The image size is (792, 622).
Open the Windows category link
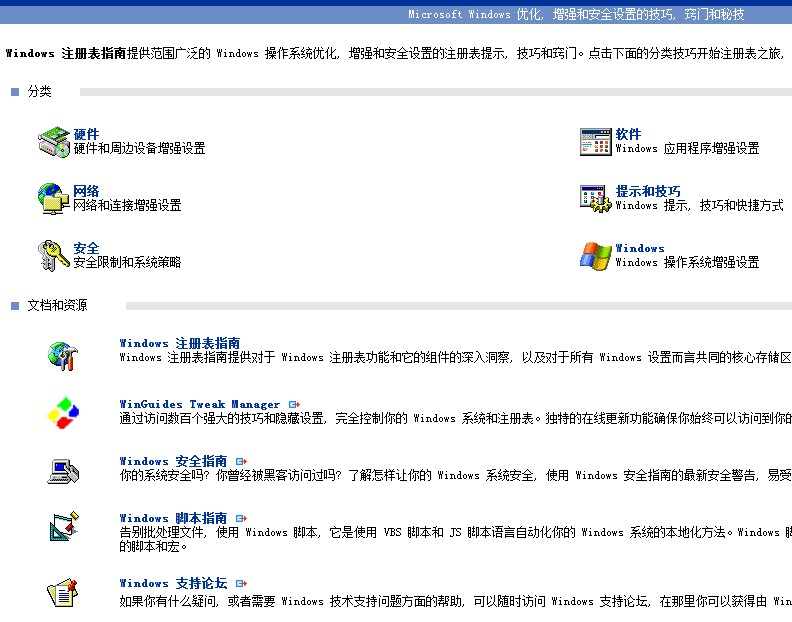point(640,248)
